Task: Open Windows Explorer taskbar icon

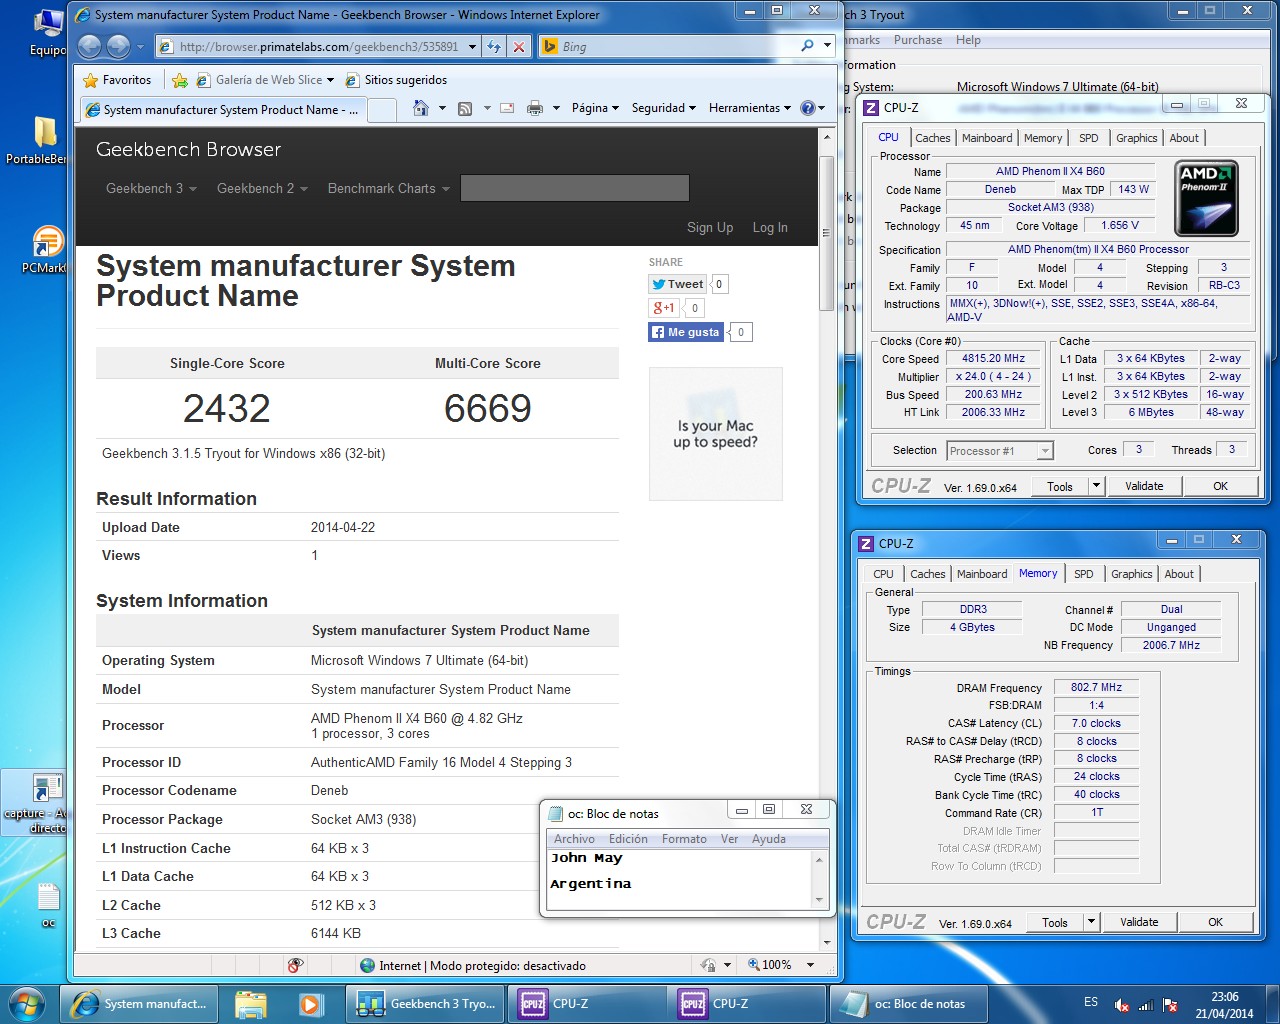Action: click(251, 1004)
